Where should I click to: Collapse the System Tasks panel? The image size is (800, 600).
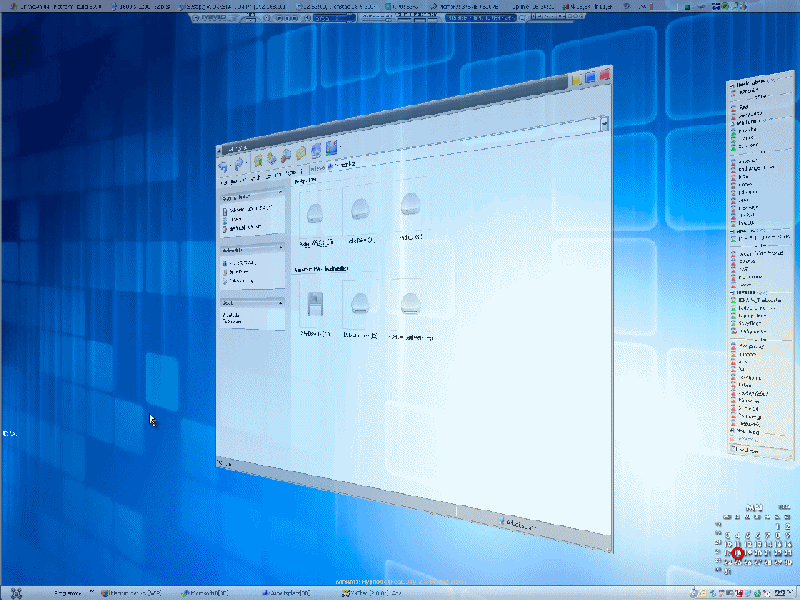(x=280, y=197)
